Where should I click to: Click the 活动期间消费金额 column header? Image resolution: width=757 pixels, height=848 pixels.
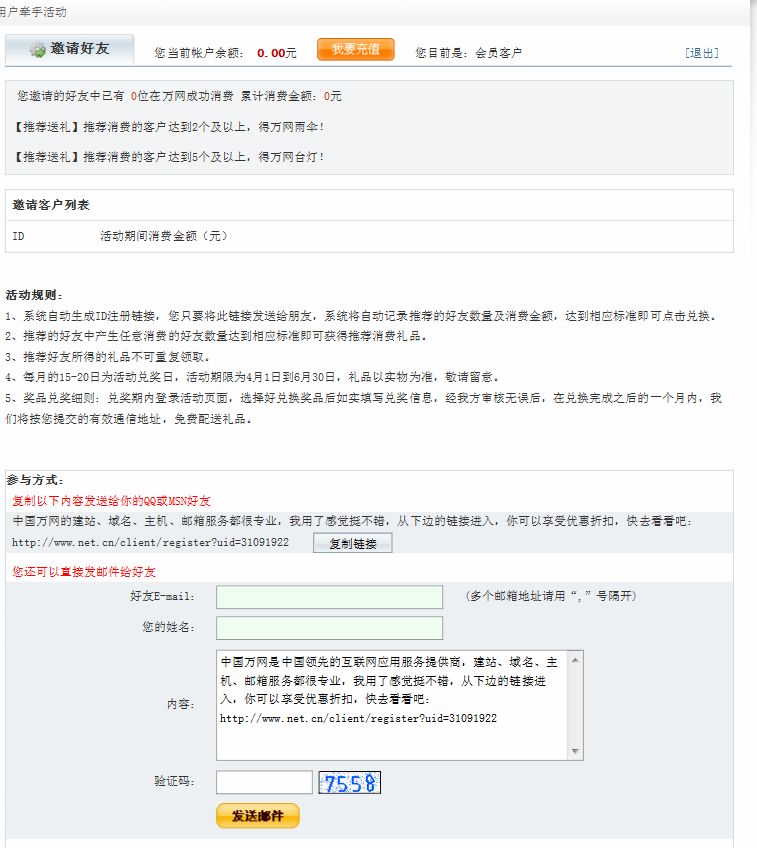(164, 237)
